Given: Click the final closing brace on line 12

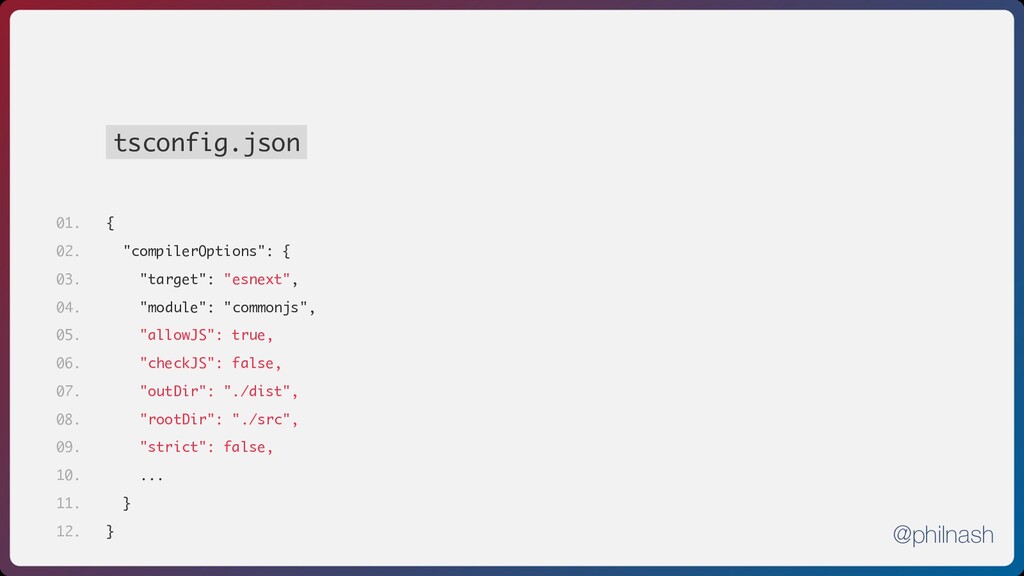Looking at the screenshot, I should pyautogui.click(x=110, y=531).
